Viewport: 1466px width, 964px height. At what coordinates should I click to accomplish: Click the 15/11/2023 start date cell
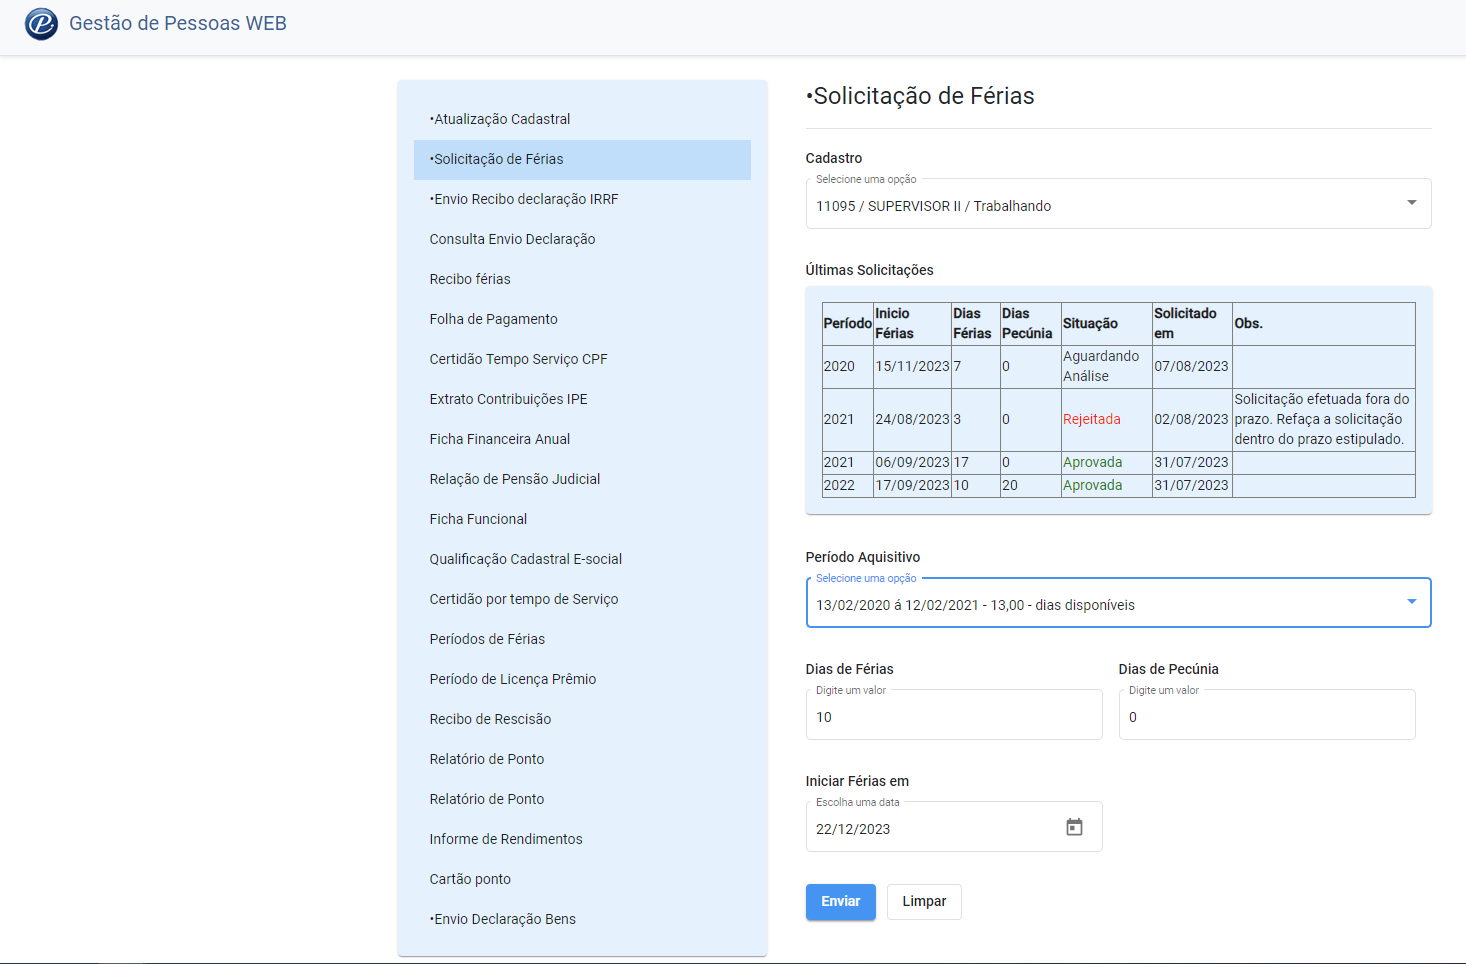[912, 366]
